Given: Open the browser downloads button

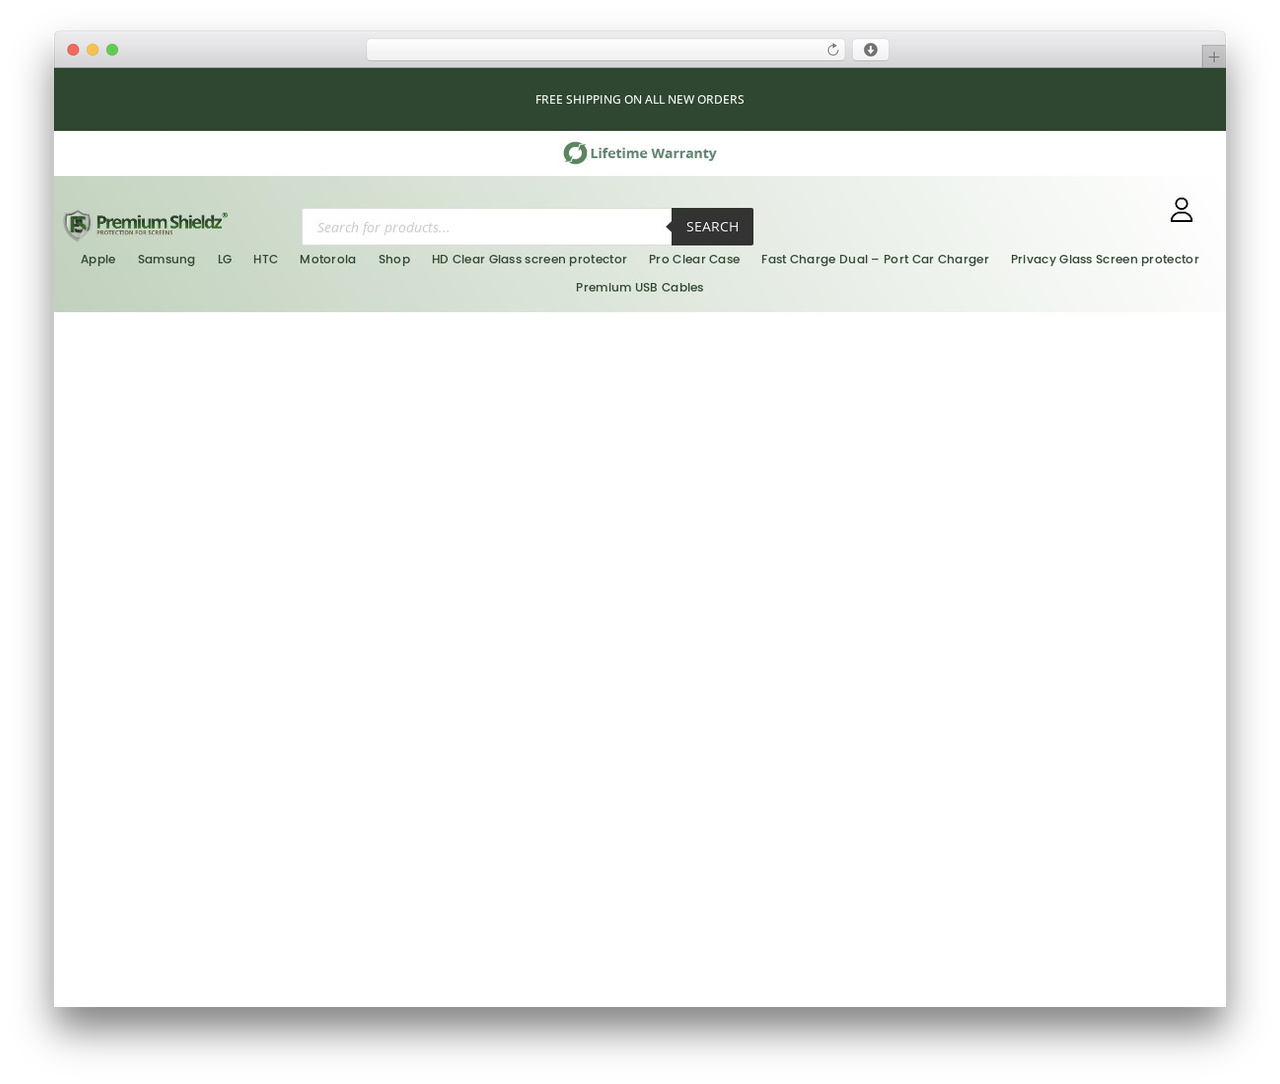Looking at the screenshot, I should pos(870,50).
